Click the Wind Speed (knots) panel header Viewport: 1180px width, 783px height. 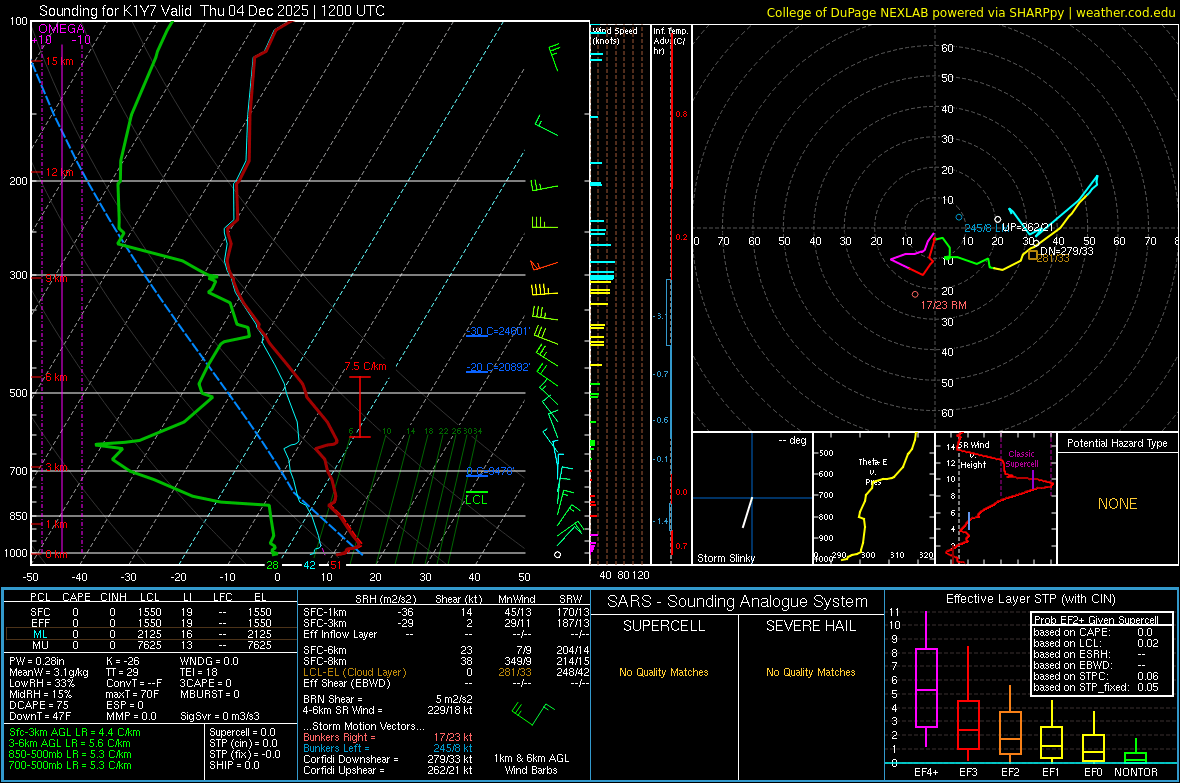click(615, 35)
